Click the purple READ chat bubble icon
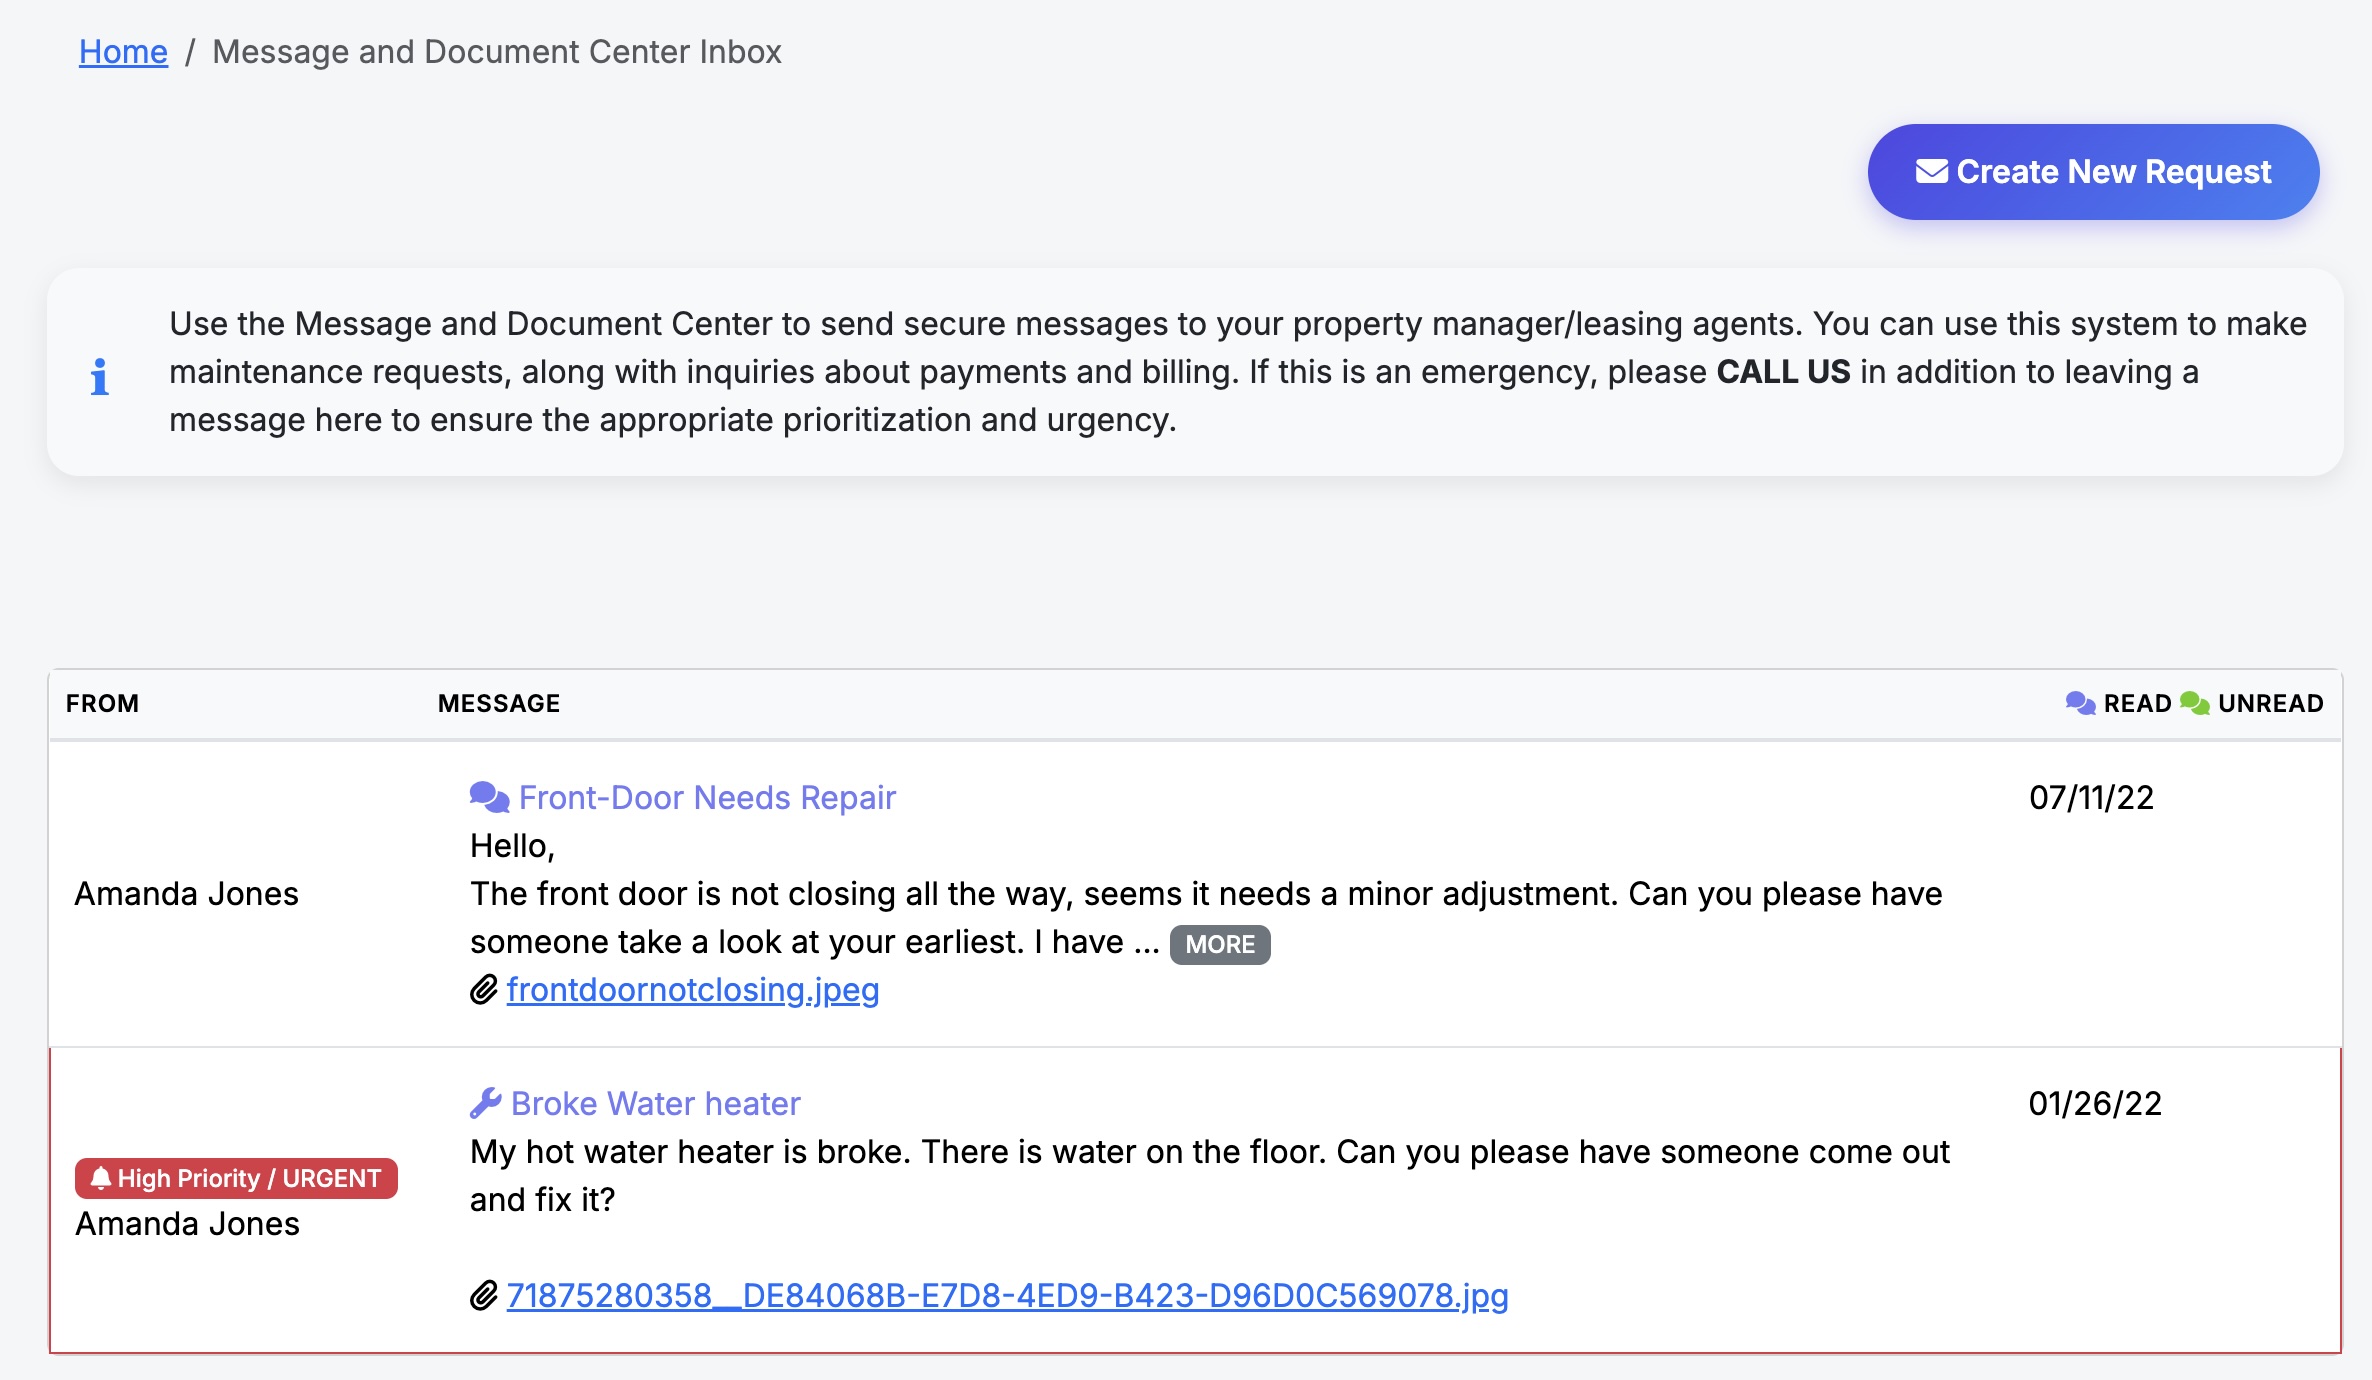The image size is (2372, 1380). [2079, 702]
